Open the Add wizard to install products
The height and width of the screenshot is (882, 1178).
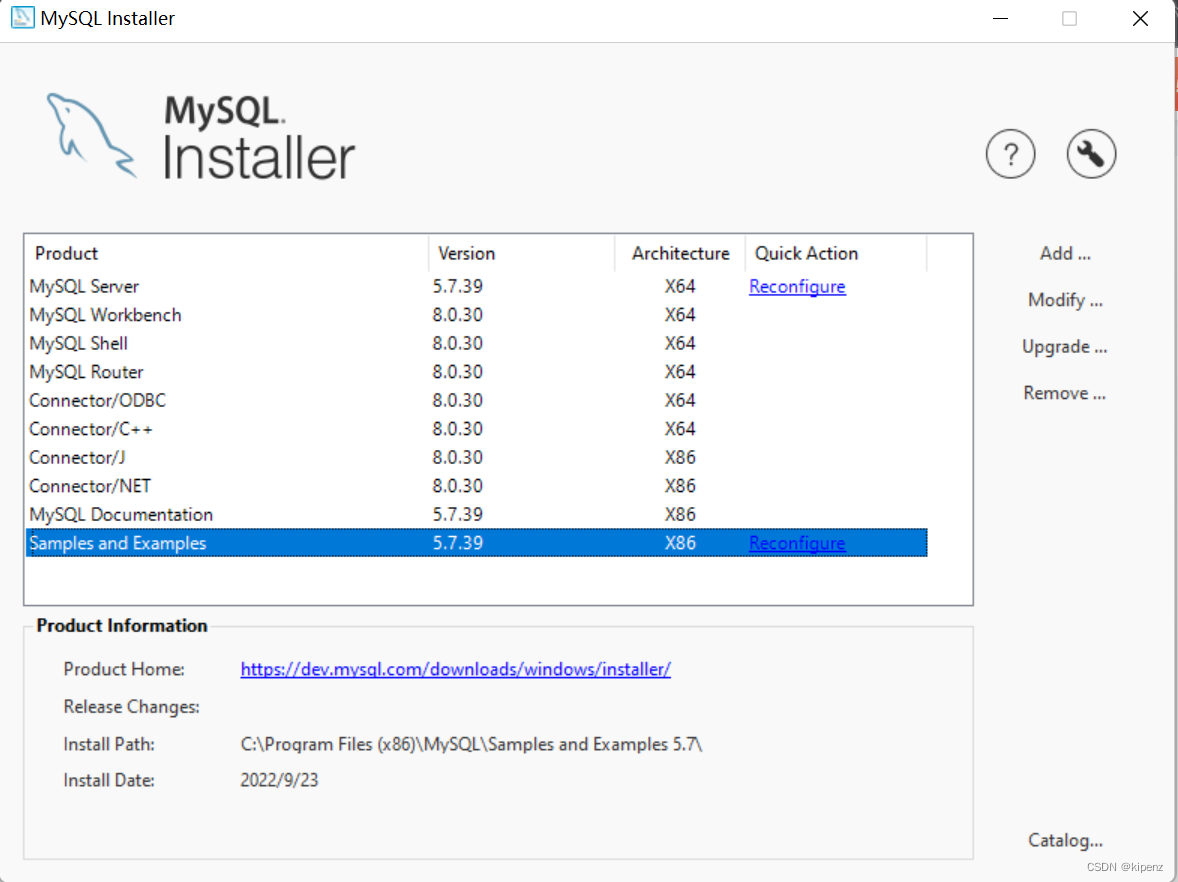[x=1064, y=253]
